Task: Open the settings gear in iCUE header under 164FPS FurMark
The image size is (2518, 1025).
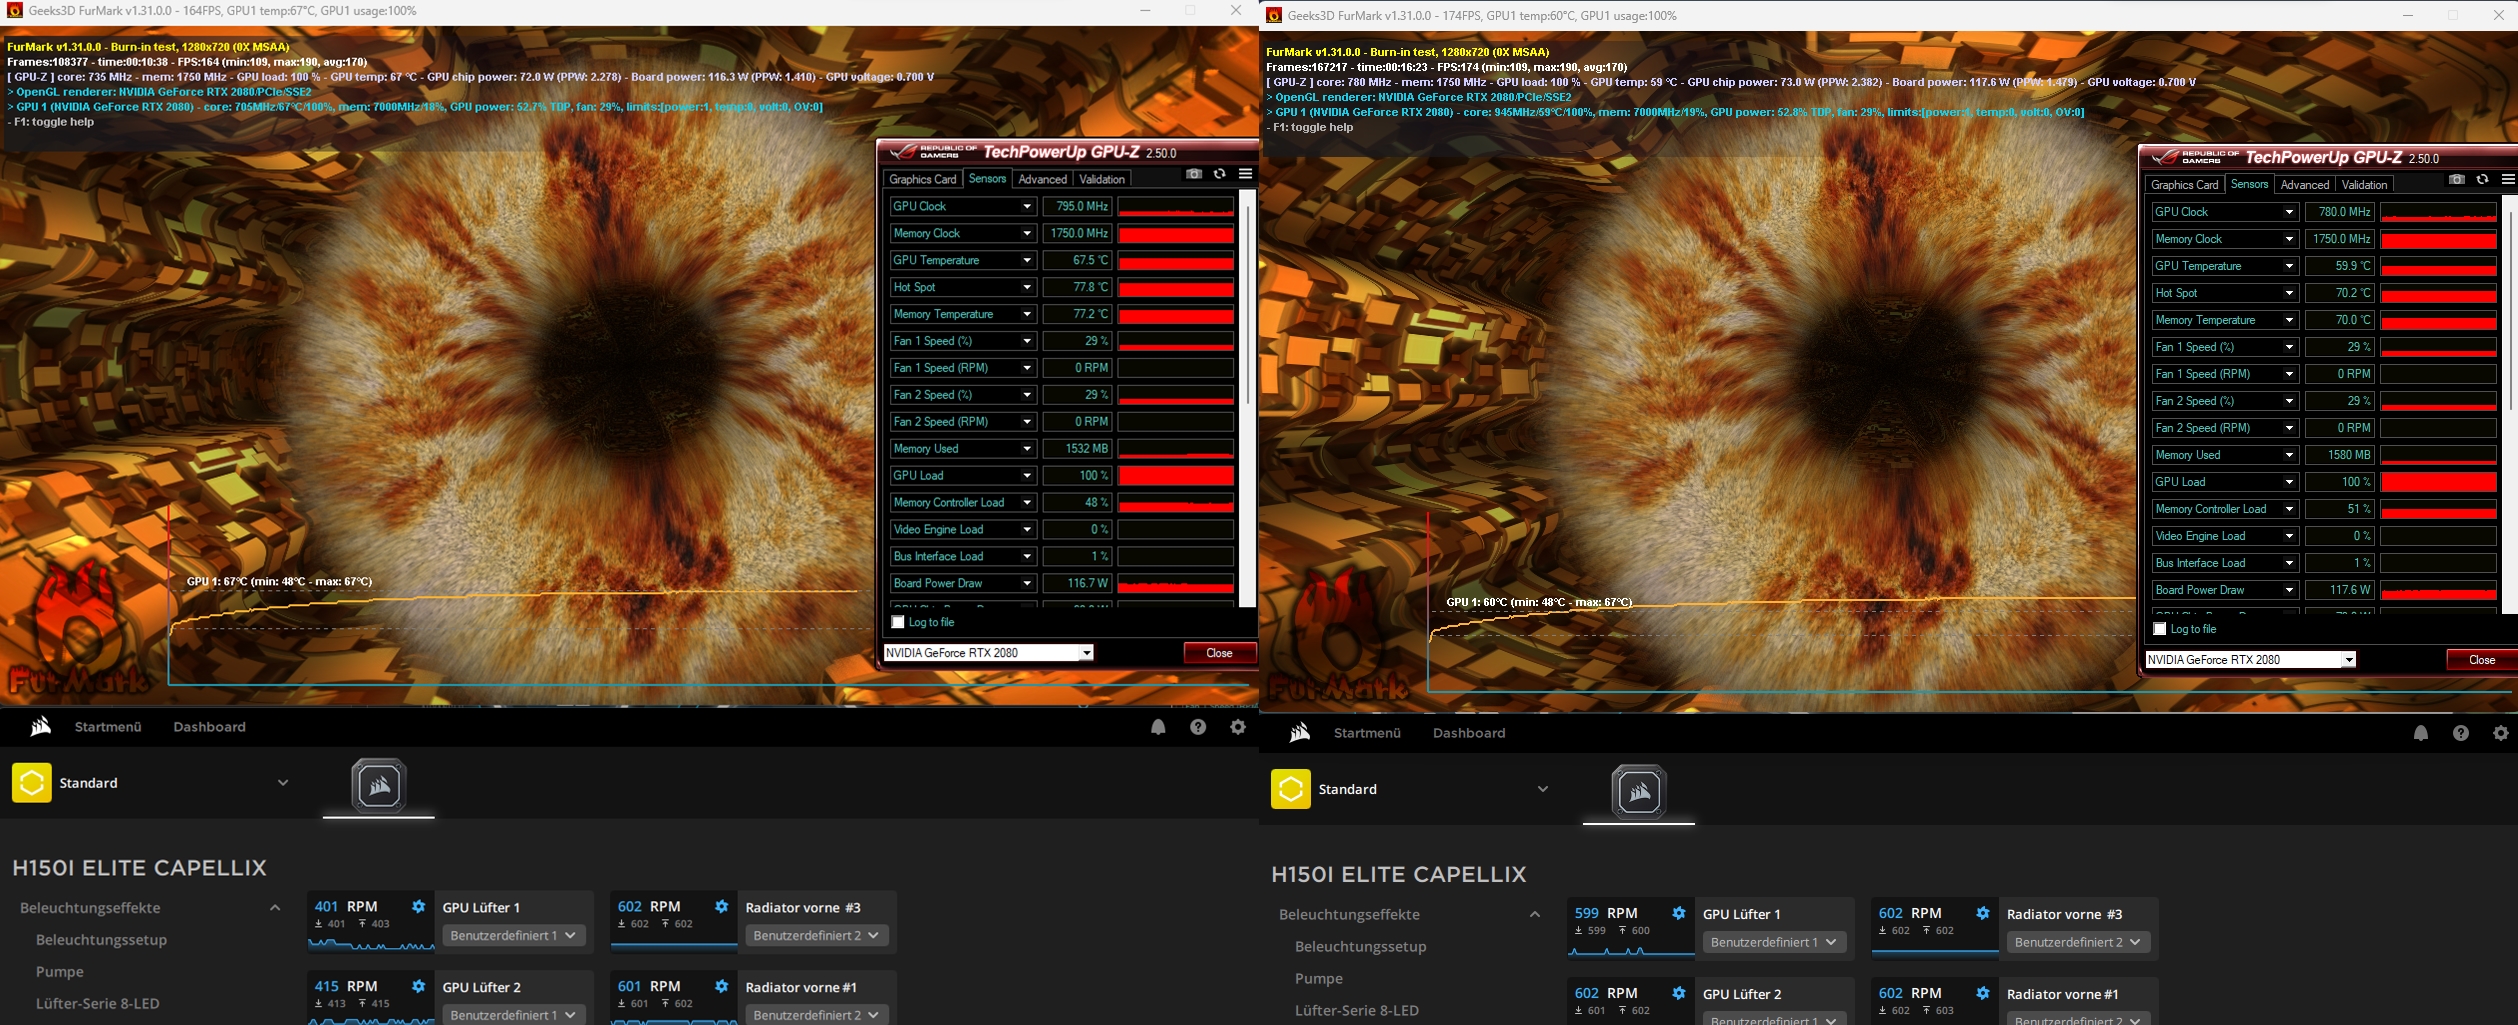Action: click(1238, 727)
